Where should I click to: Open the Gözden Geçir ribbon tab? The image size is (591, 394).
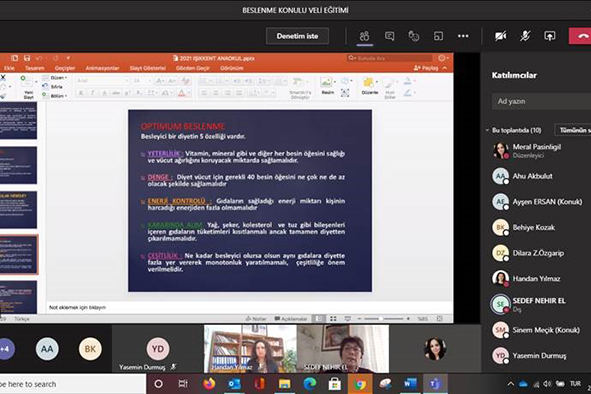(x=193, y=68)
